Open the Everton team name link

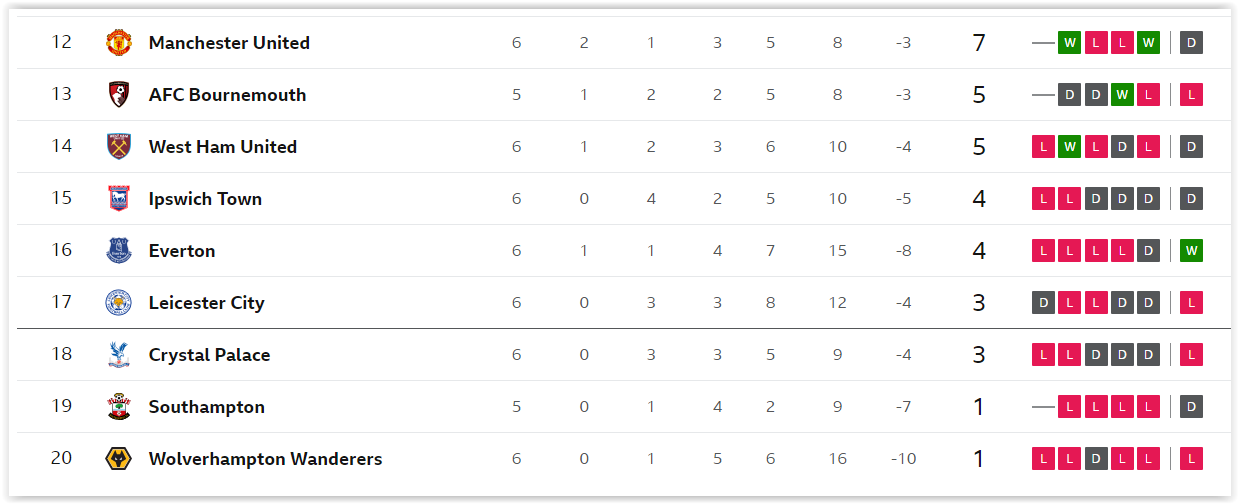(182, 251)
